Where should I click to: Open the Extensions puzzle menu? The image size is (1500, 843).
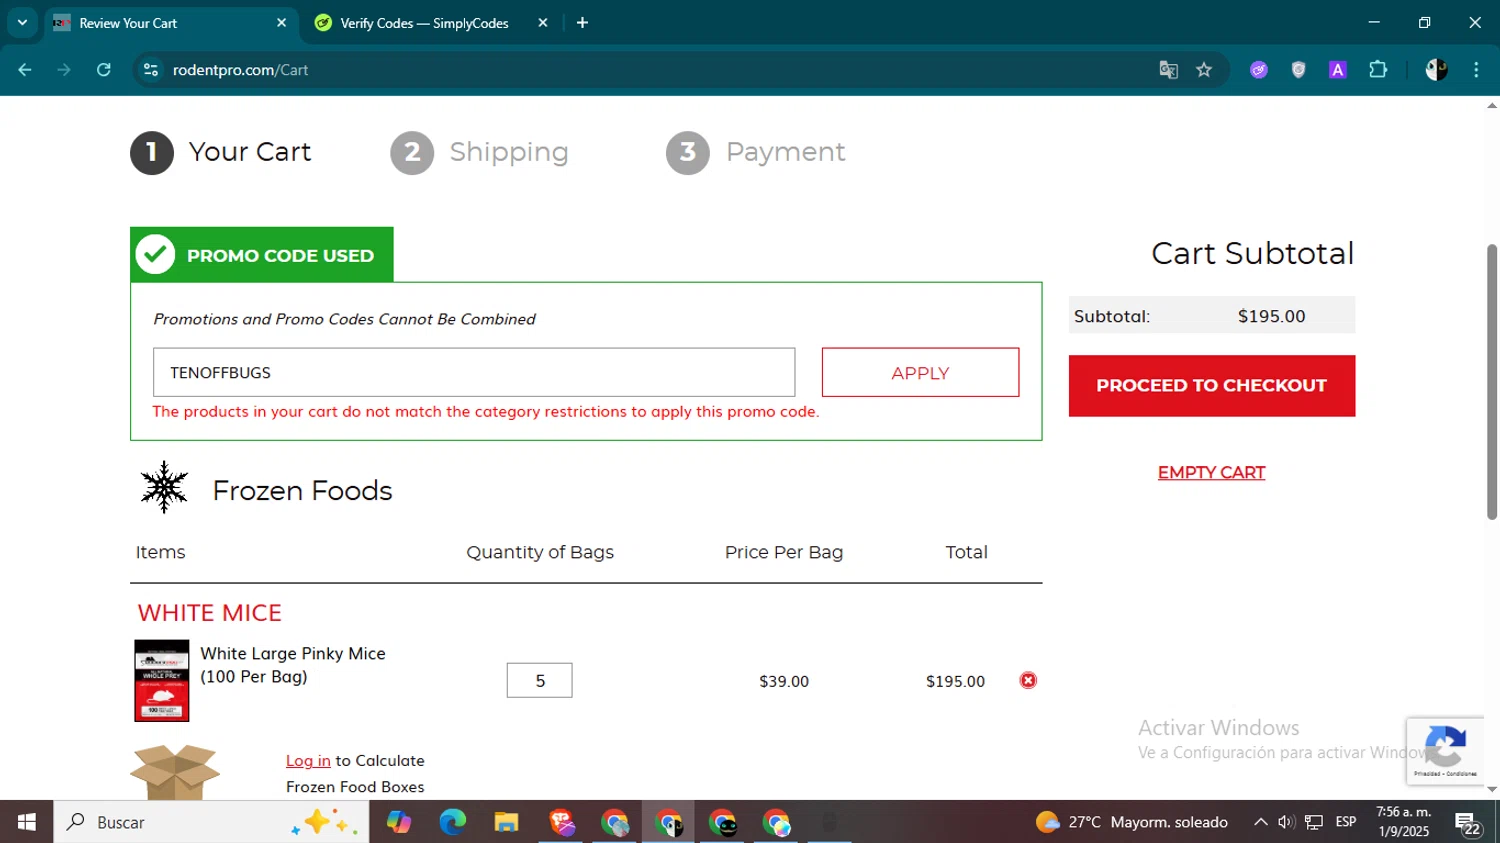(x=1378, y=70)
